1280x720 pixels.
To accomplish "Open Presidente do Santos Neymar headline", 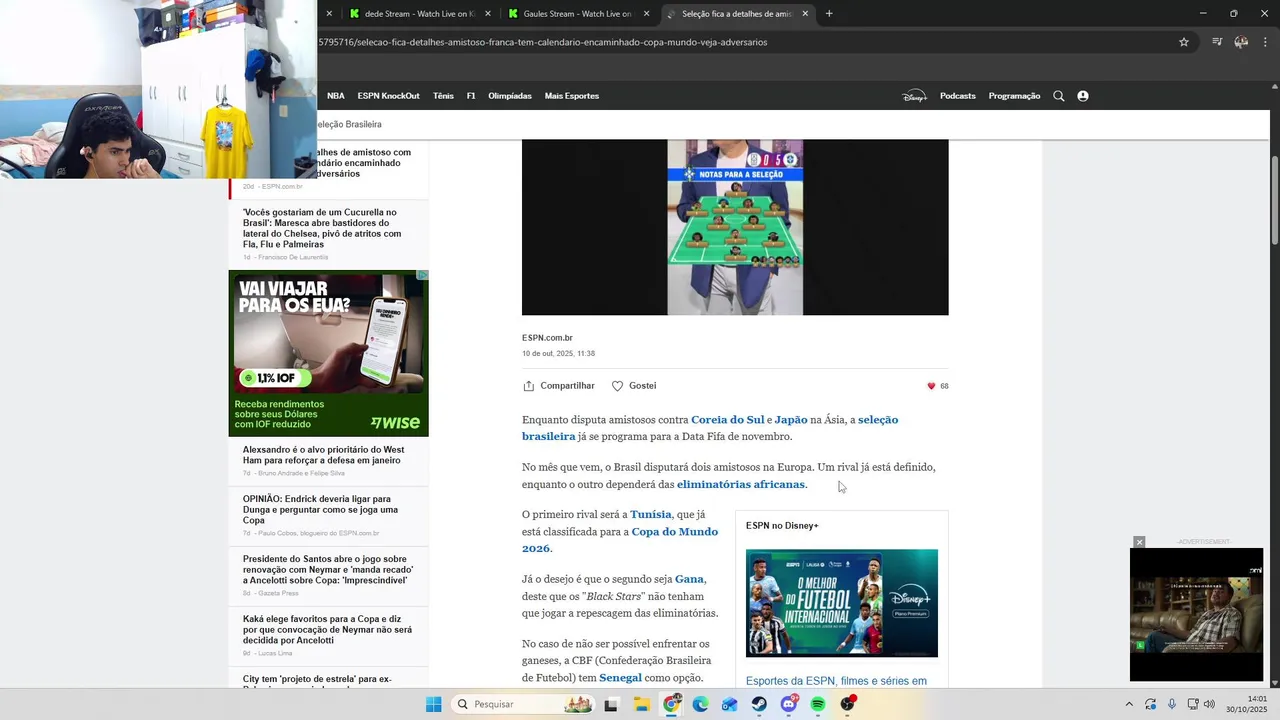I will (328, 570).
